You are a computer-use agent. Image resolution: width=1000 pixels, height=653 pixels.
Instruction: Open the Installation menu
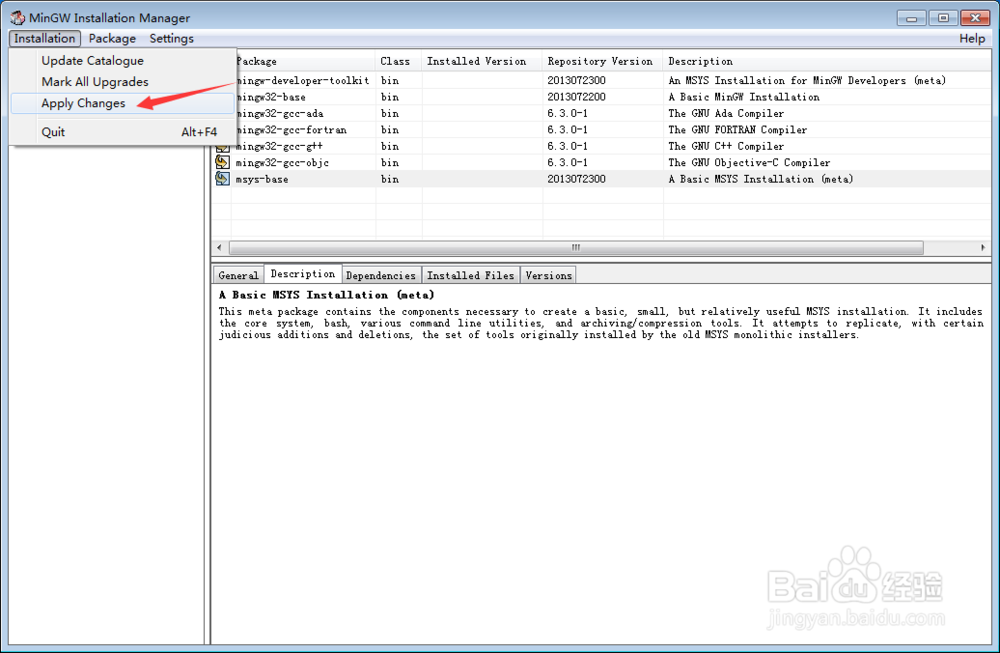pyautogui.click(x=45, y=38)
